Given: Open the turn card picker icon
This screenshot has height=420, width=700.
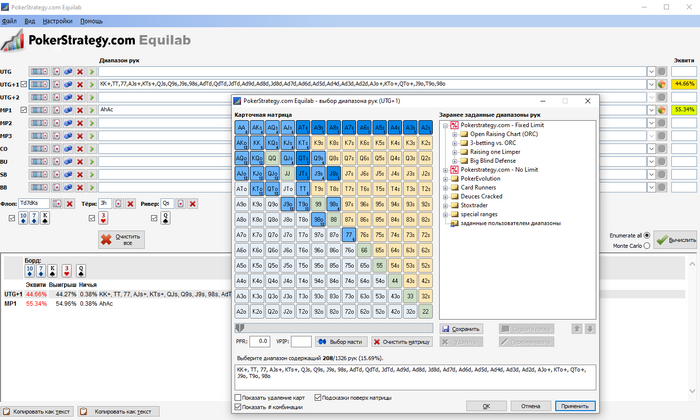Looking at the screenshot, I should pos(118,204).
